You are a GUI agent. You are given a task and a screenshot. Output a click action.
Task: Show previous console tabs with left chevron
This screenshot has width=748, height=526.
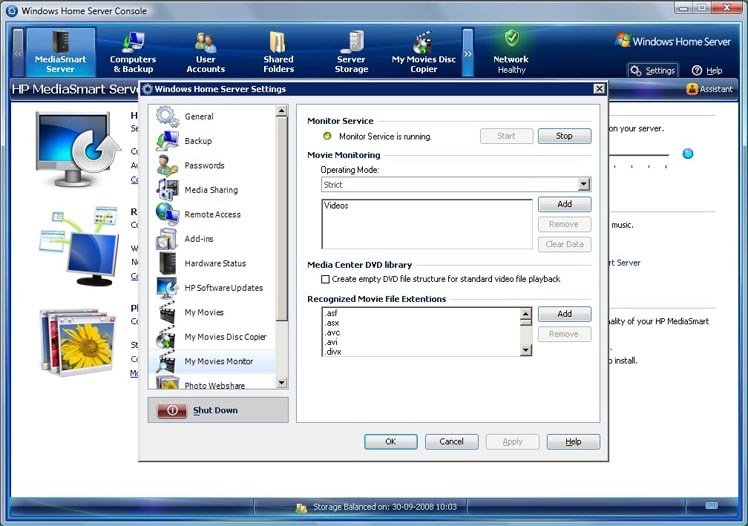18,52
